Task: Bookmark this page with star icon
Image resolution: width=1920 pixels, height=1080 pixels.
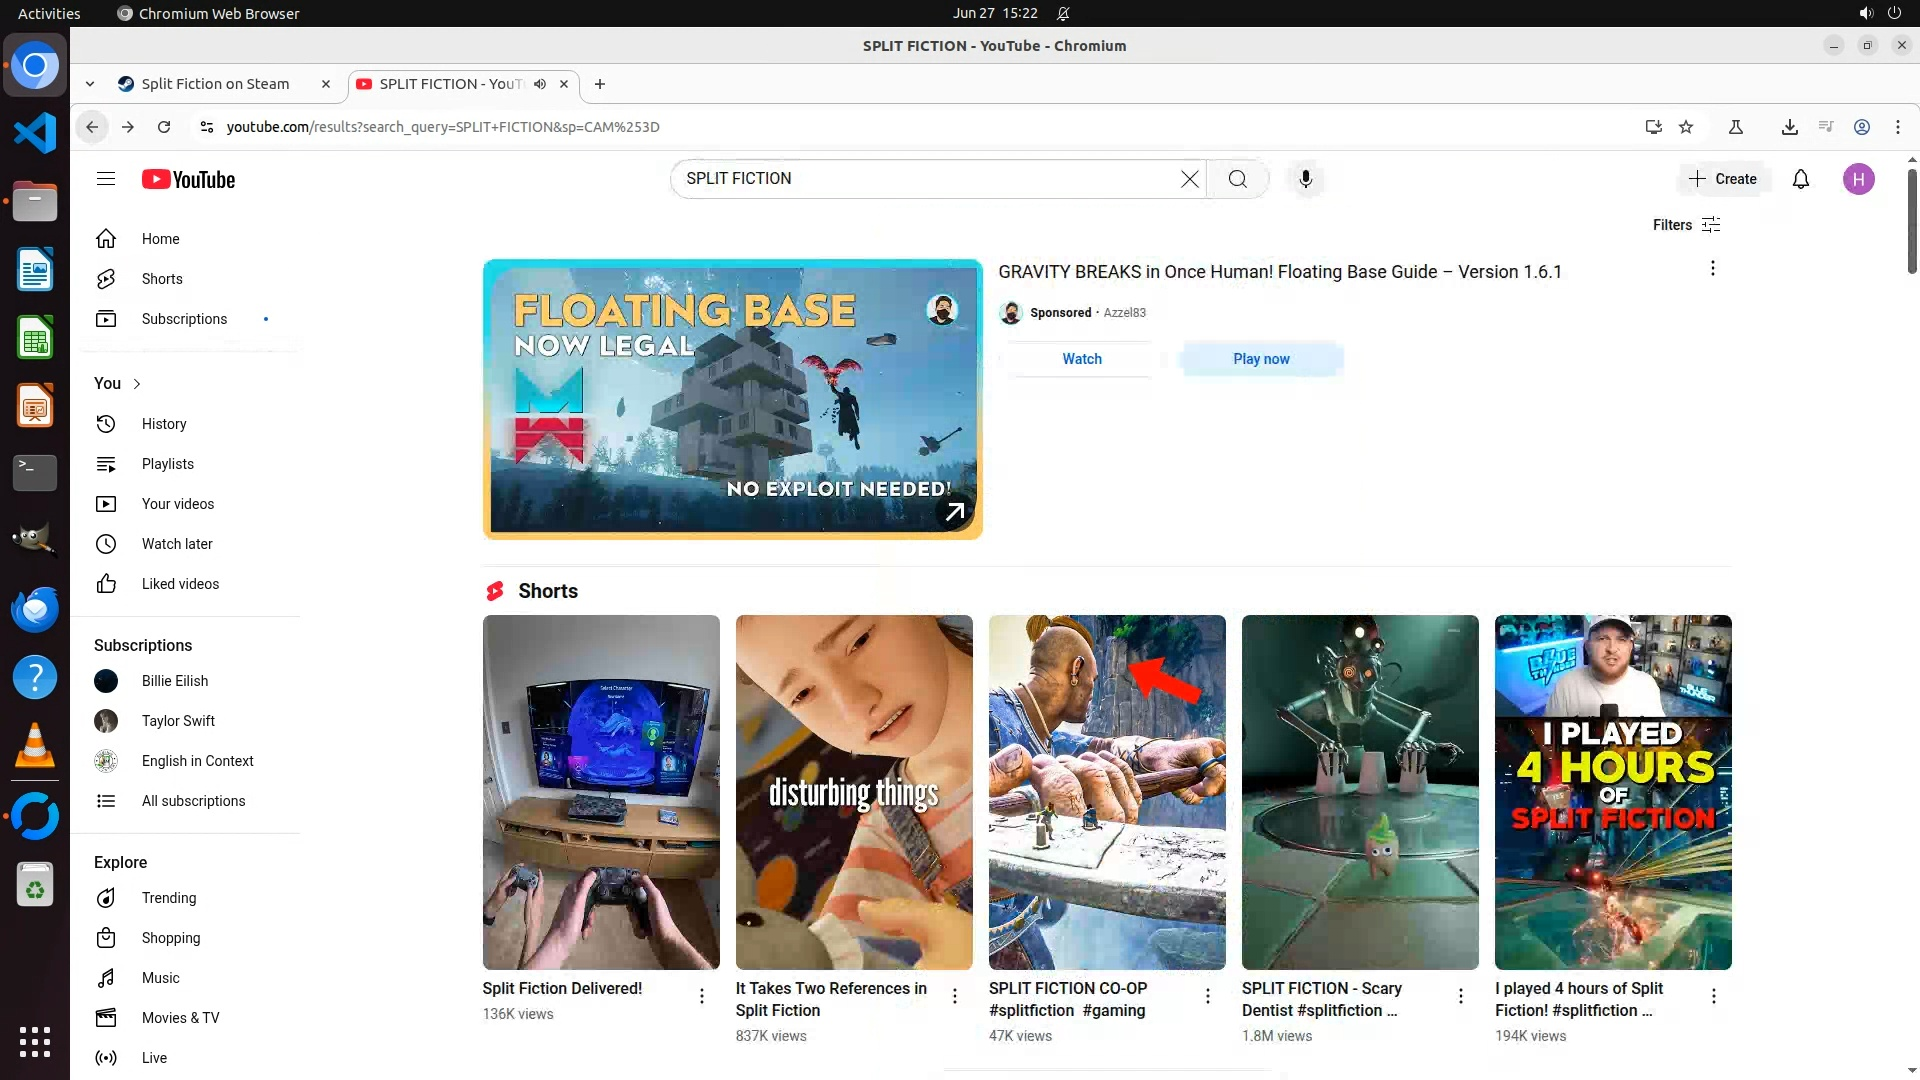Action: tap(1686, 127)
